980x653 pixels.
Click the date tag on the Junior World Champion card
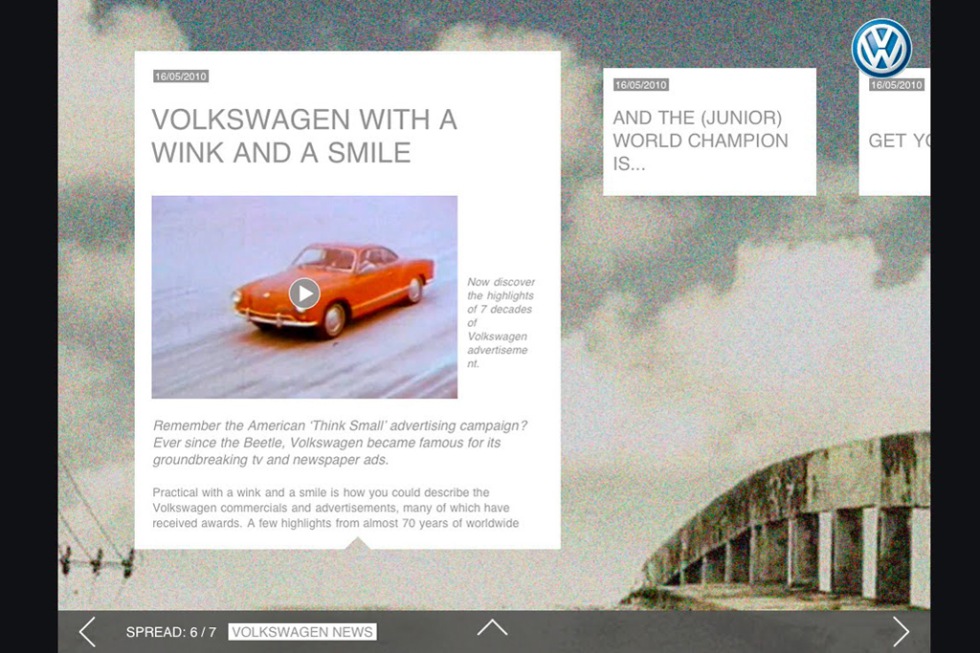tap(641, 85)
